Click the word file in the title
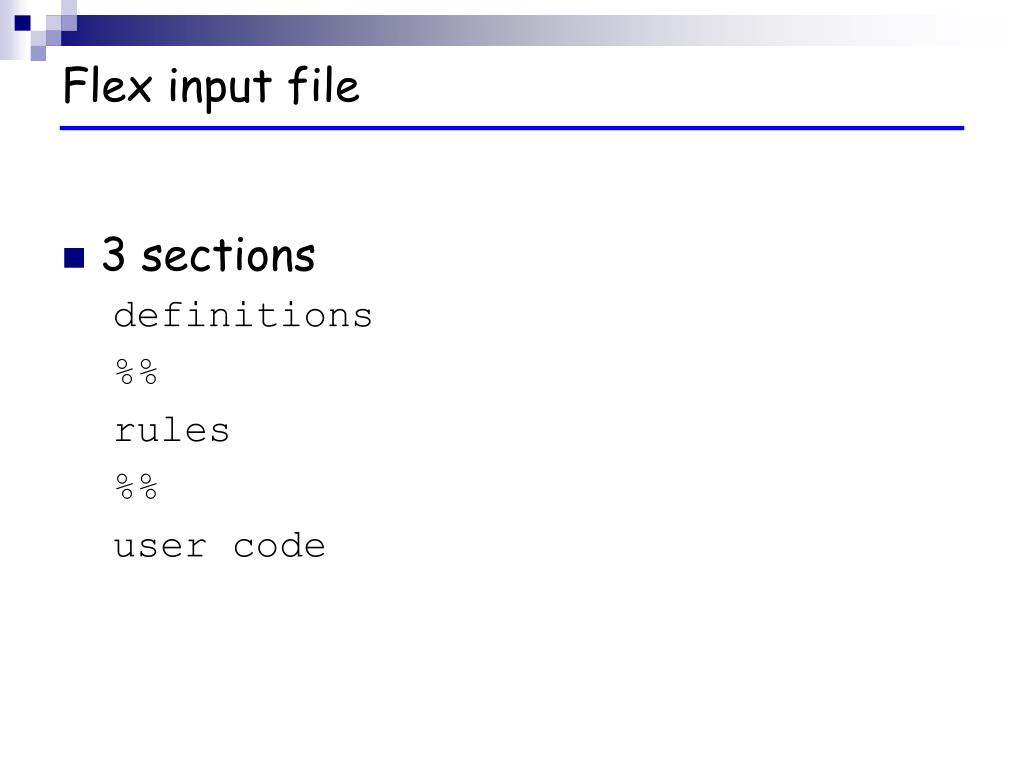1024x768 pixels. pyautogui.click(x=323, y=86)
